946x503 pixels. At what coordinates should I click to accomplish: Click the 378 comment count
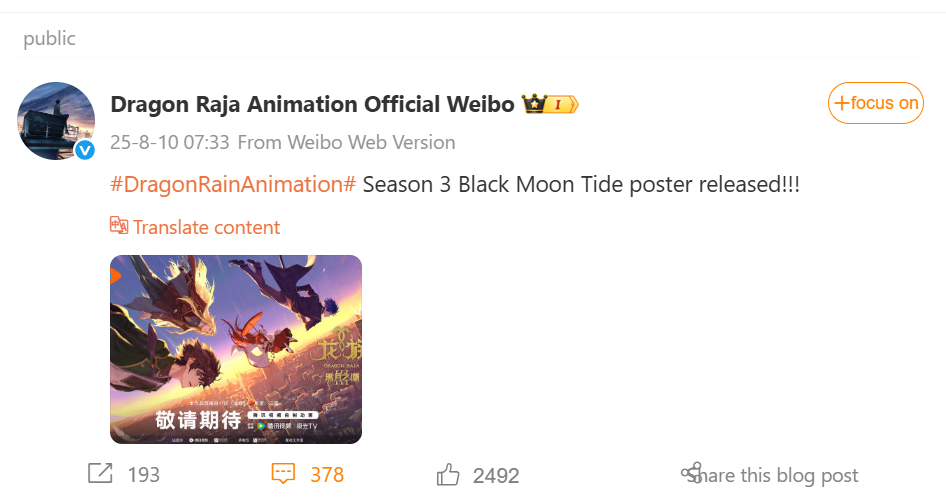click(x=327, y=475)
